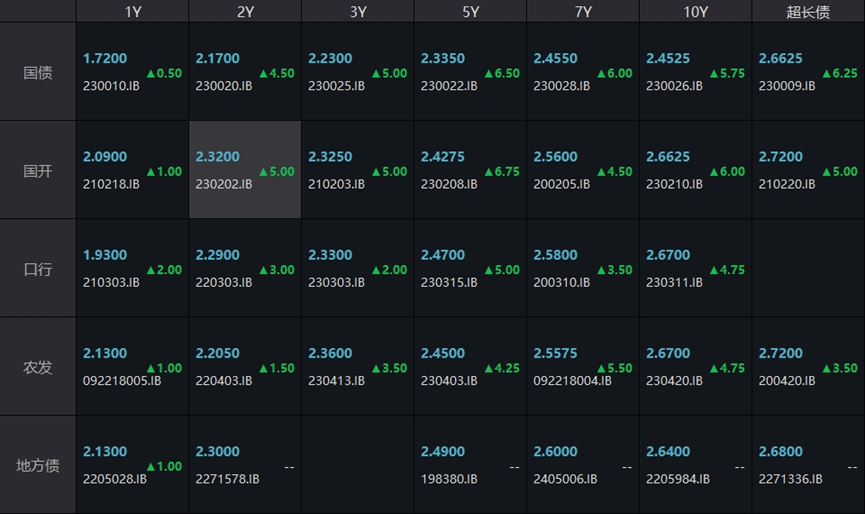865x514 pixels.
Task: Open bond code 2271336.IB
Action: click(x=790, y=479)
